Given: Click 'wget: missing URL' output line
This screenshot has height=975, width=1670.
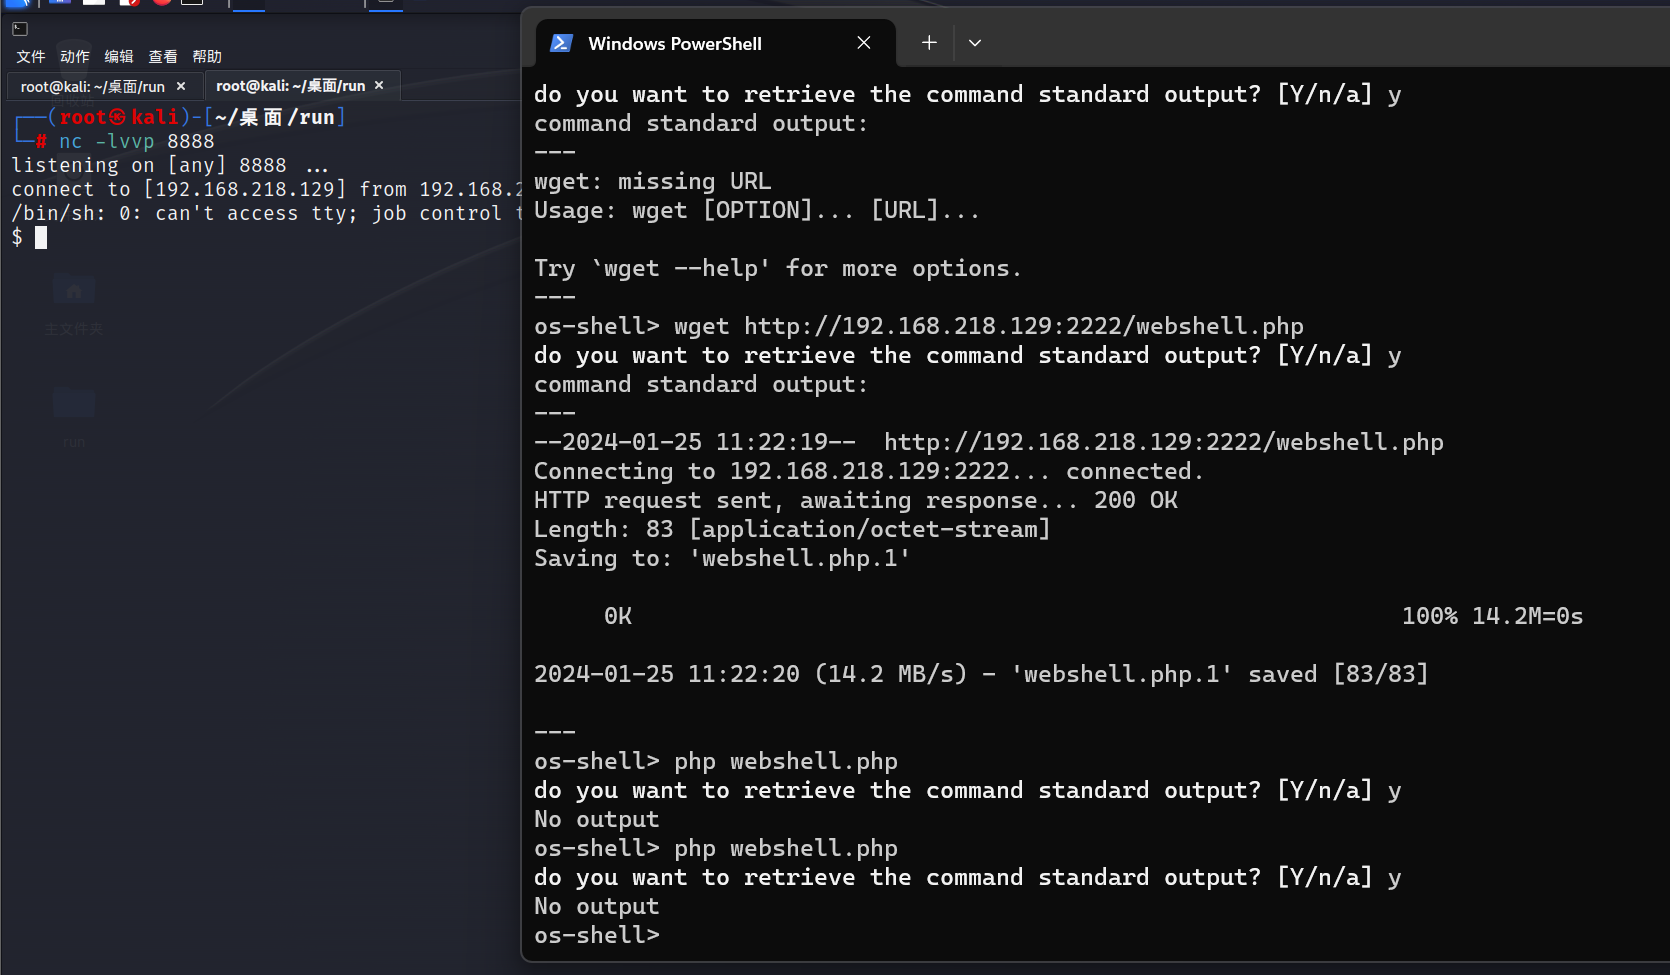Looking at the screenshot, I should point(653,181).
